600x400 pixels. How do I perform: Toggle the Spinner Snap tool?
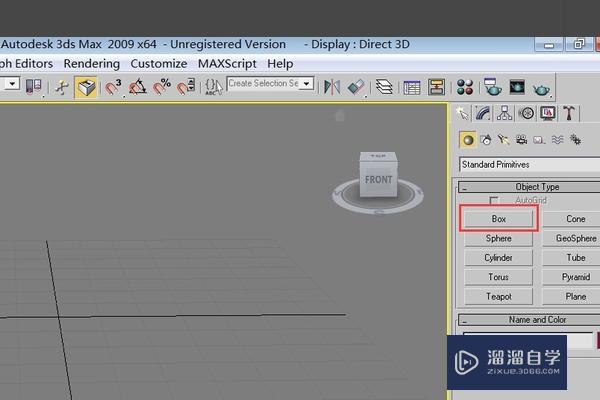click(x=186, y=87)
